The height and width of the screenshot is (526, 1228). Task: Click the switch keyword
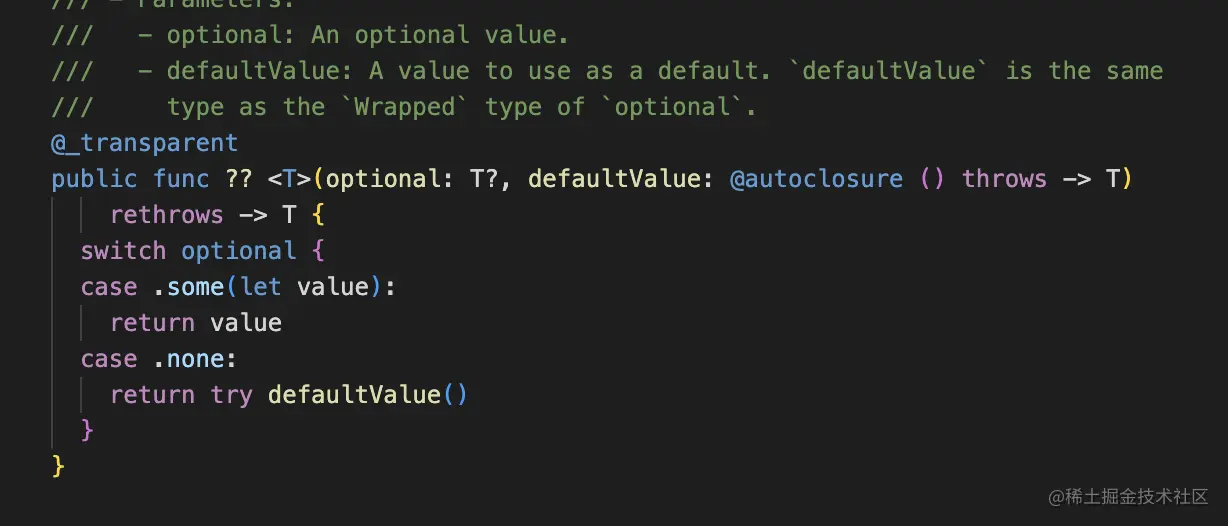click(x=123, y=251)
